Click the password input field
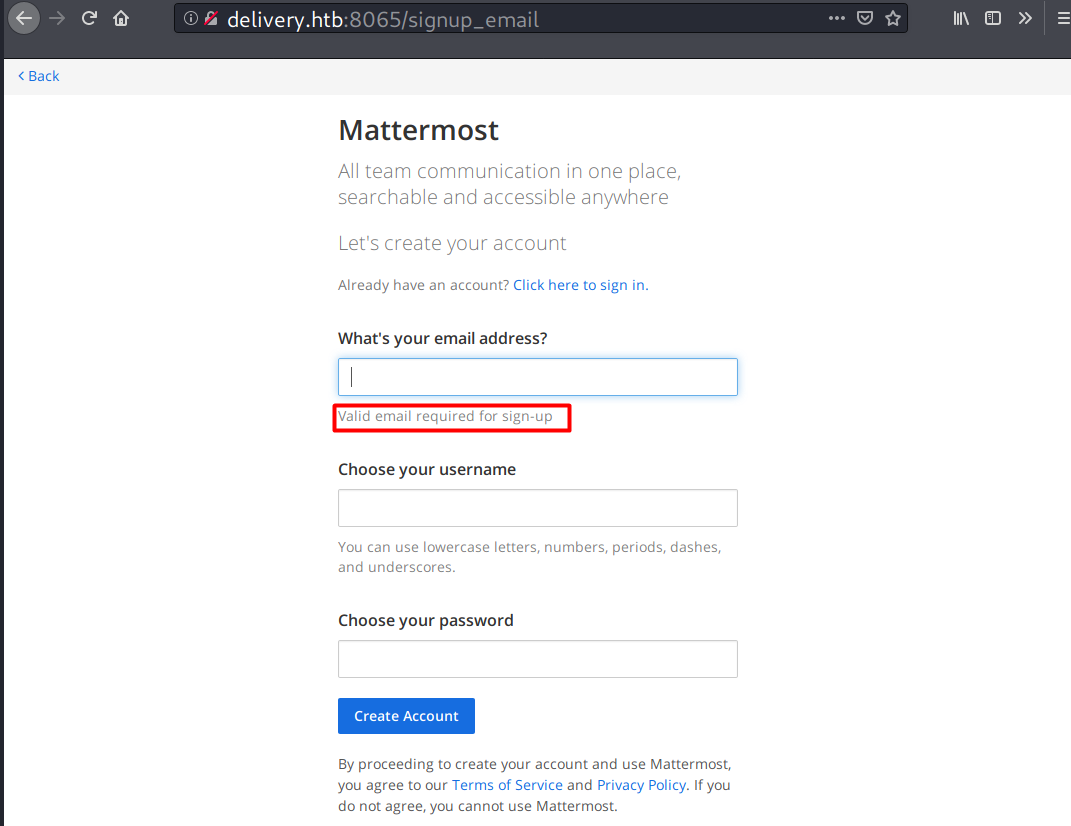The width and height of the screenshot is (1071, 826). pos(538,659)
